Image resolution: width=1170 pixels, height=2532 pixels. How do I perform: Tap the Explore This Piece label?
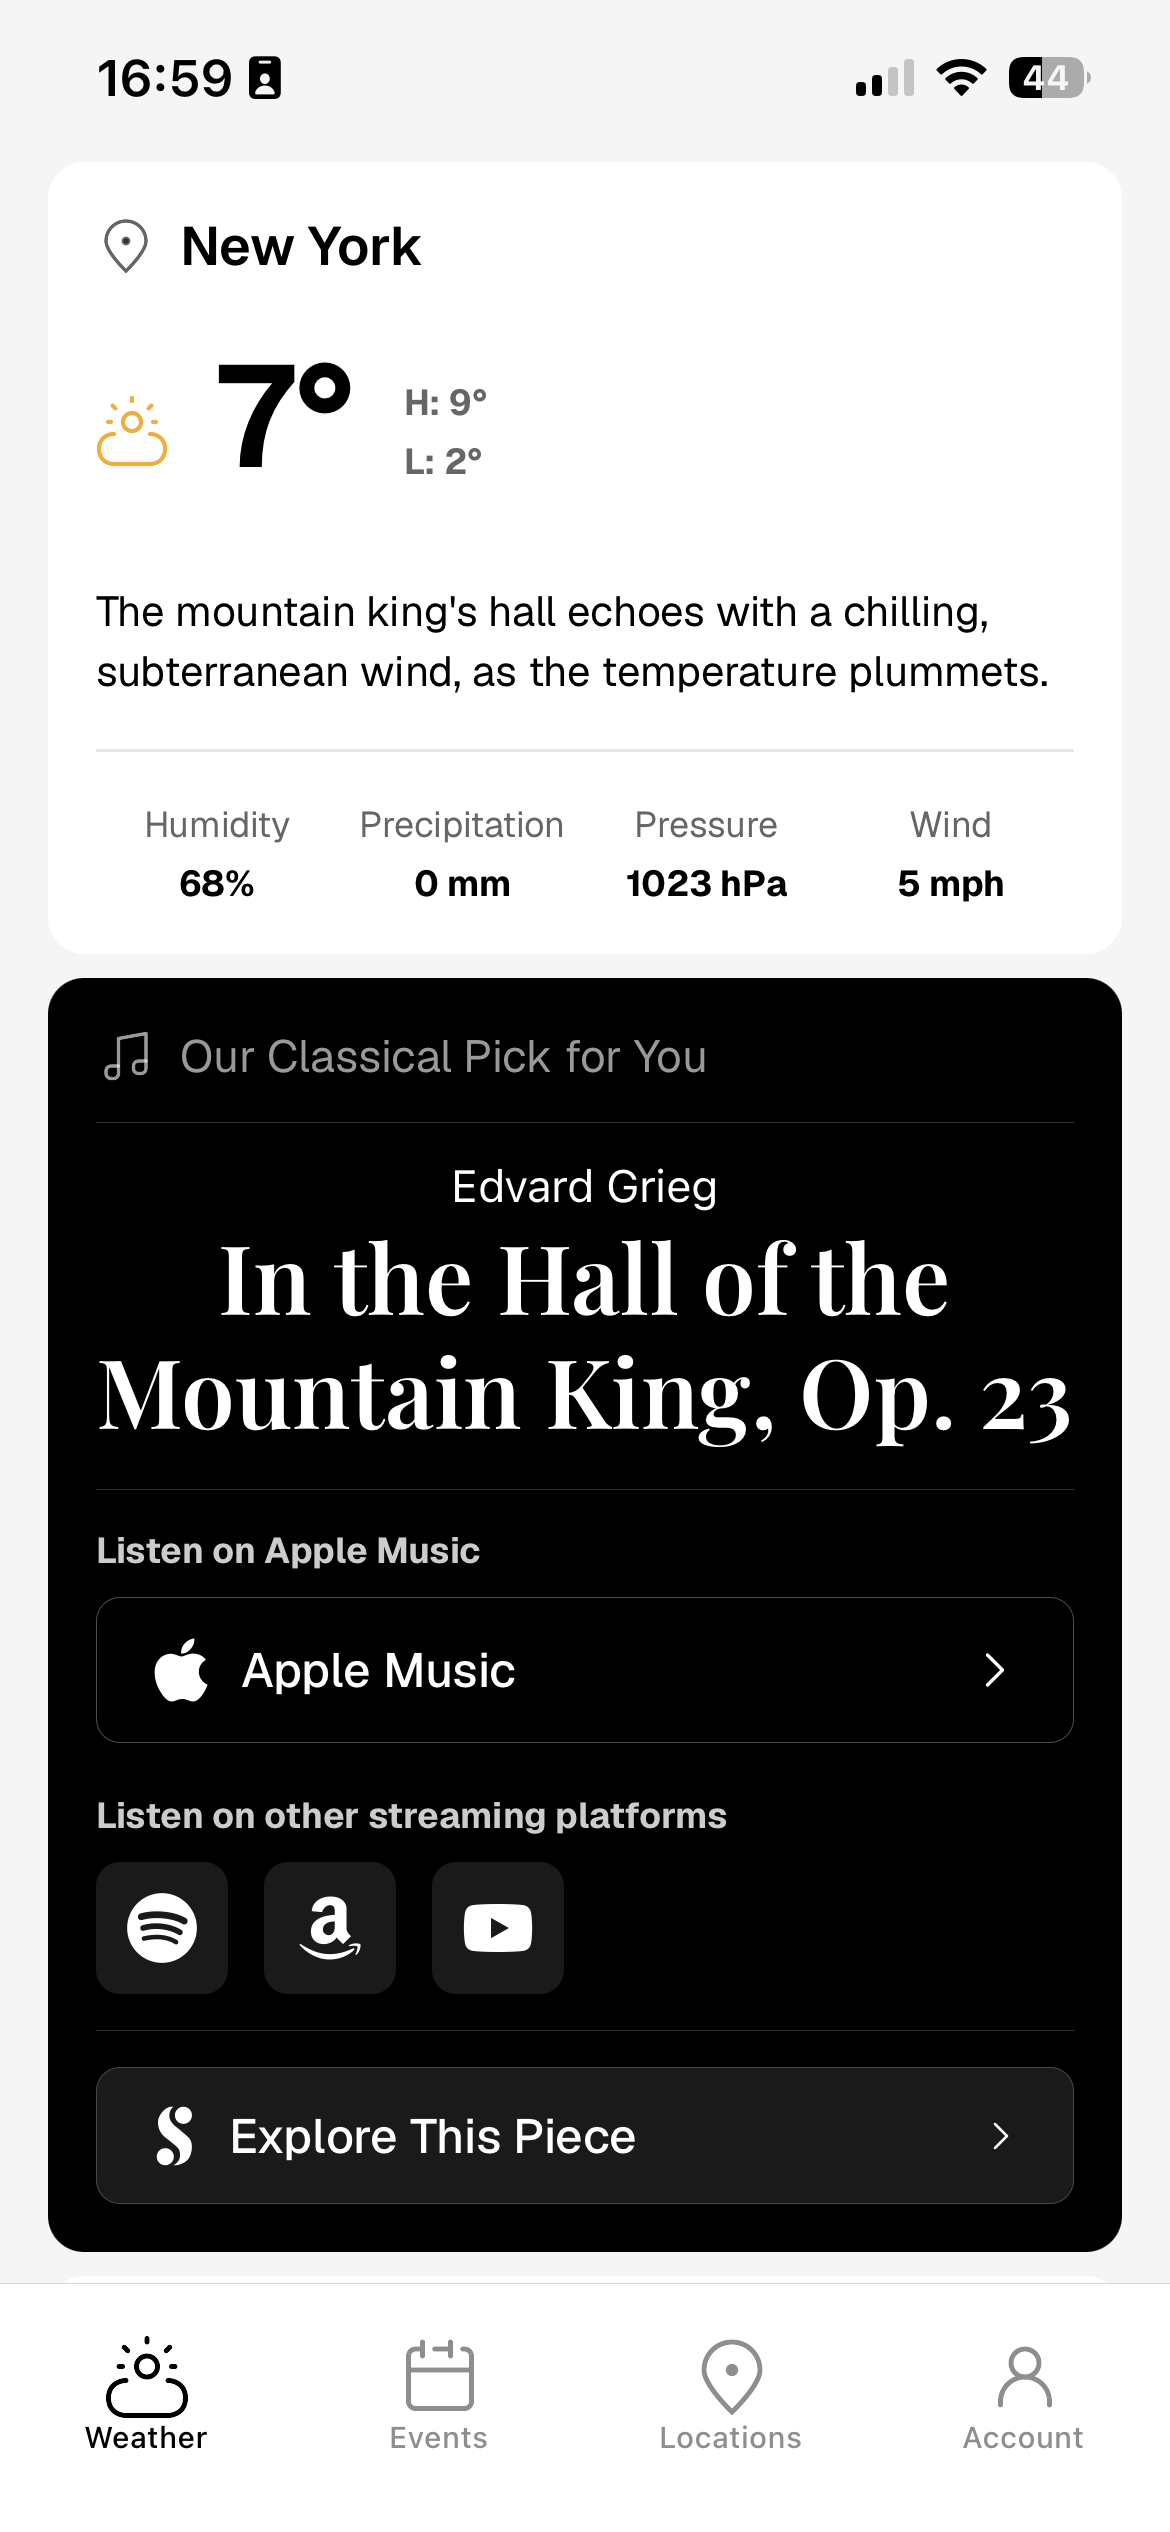click(x=433, y=2136)
